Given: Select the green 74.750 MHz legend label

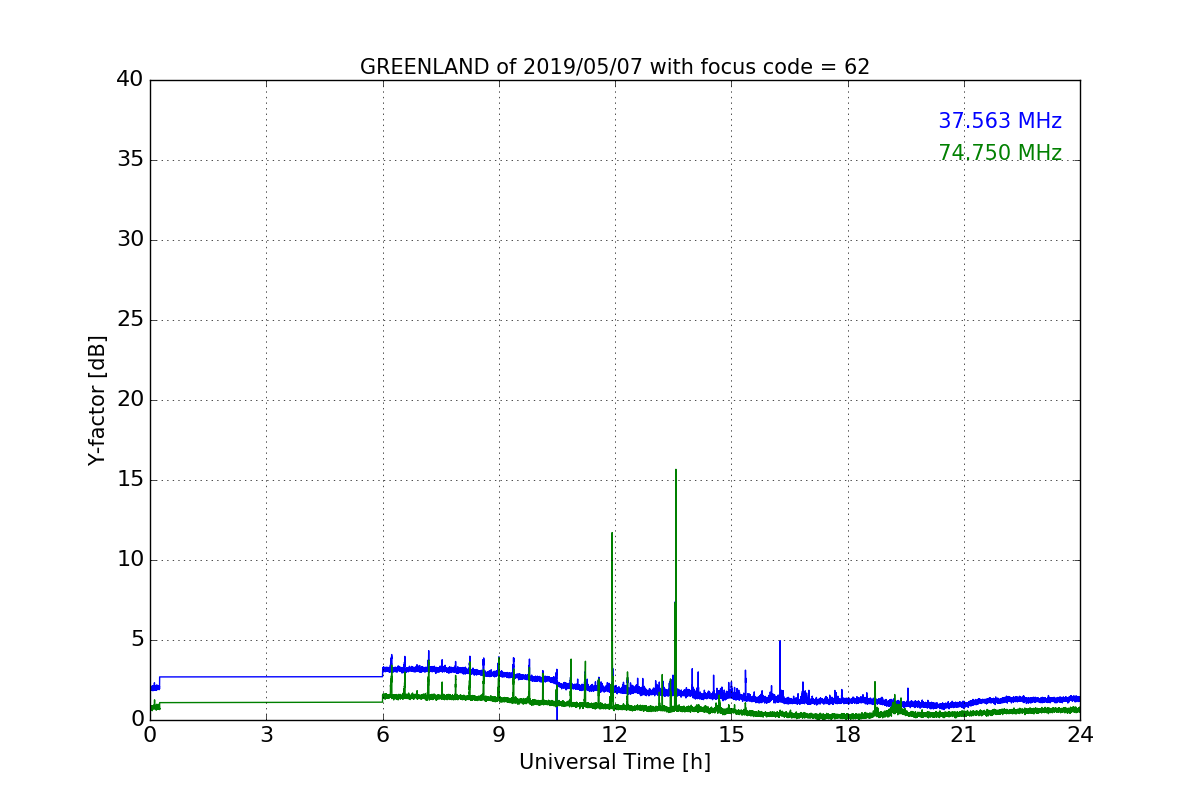Looking at the screenshot, I should point(999,153).
